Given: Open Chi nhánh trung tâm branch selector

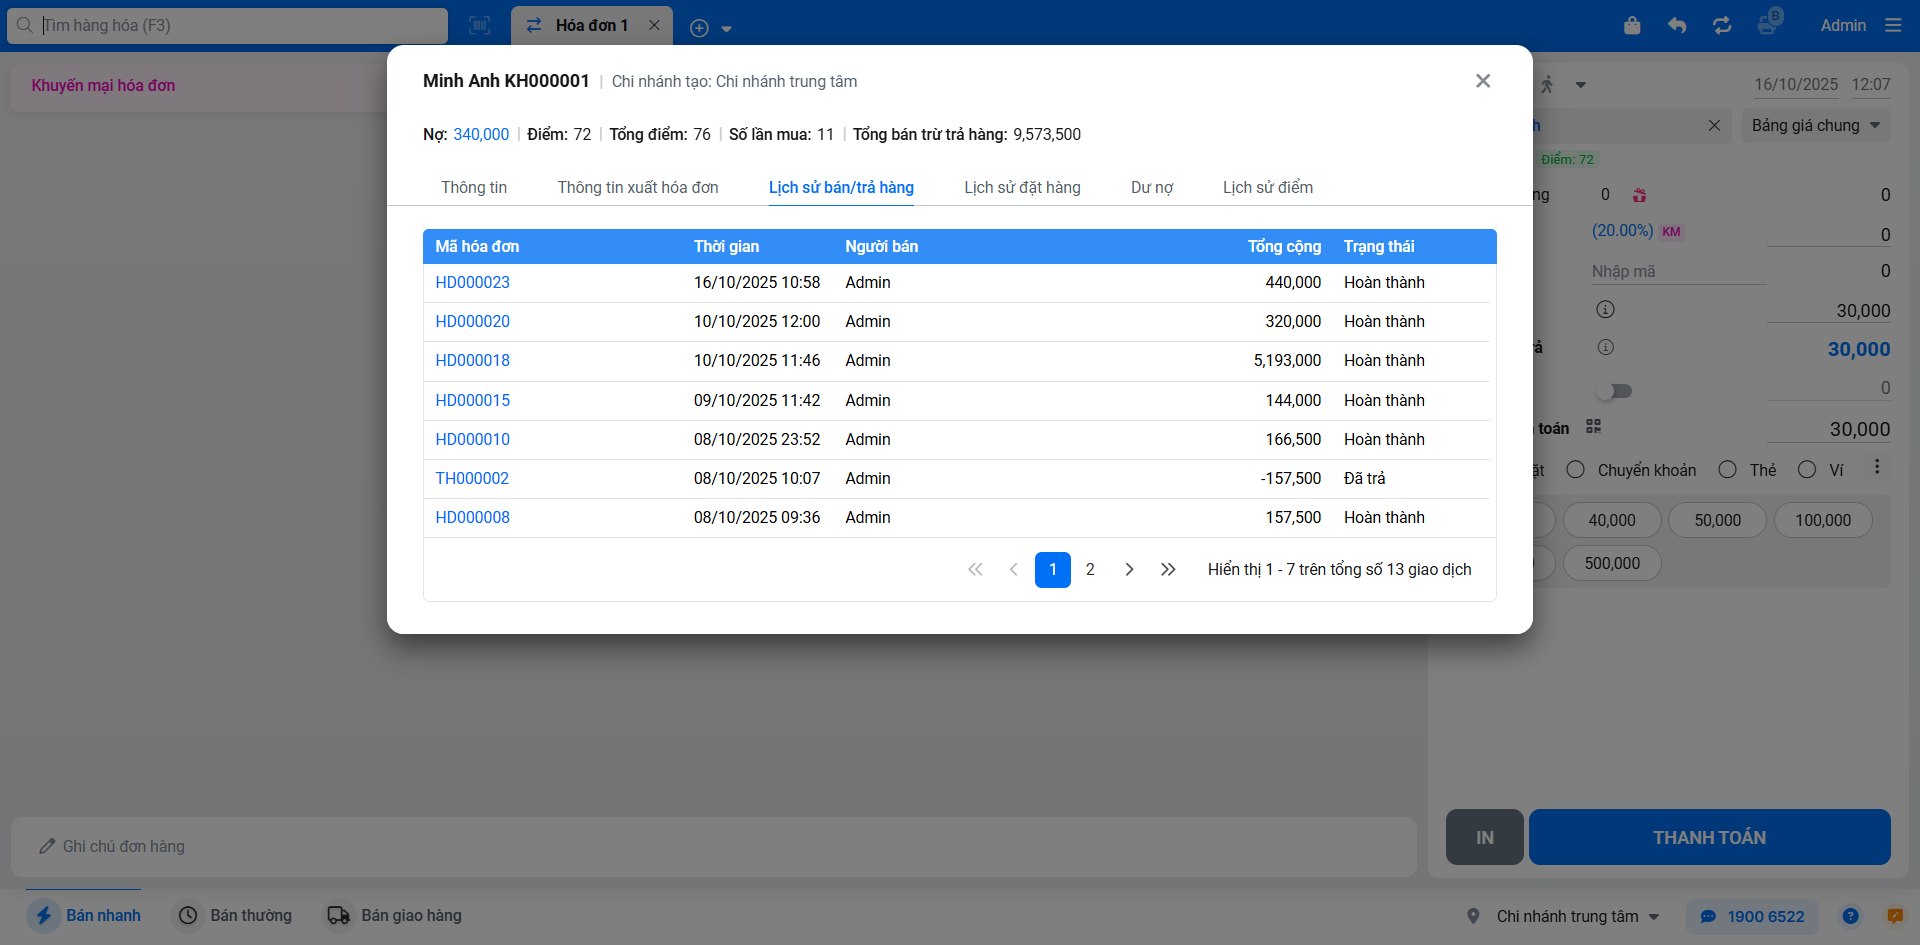Looking at the screenshot, I should [1567, 916].
